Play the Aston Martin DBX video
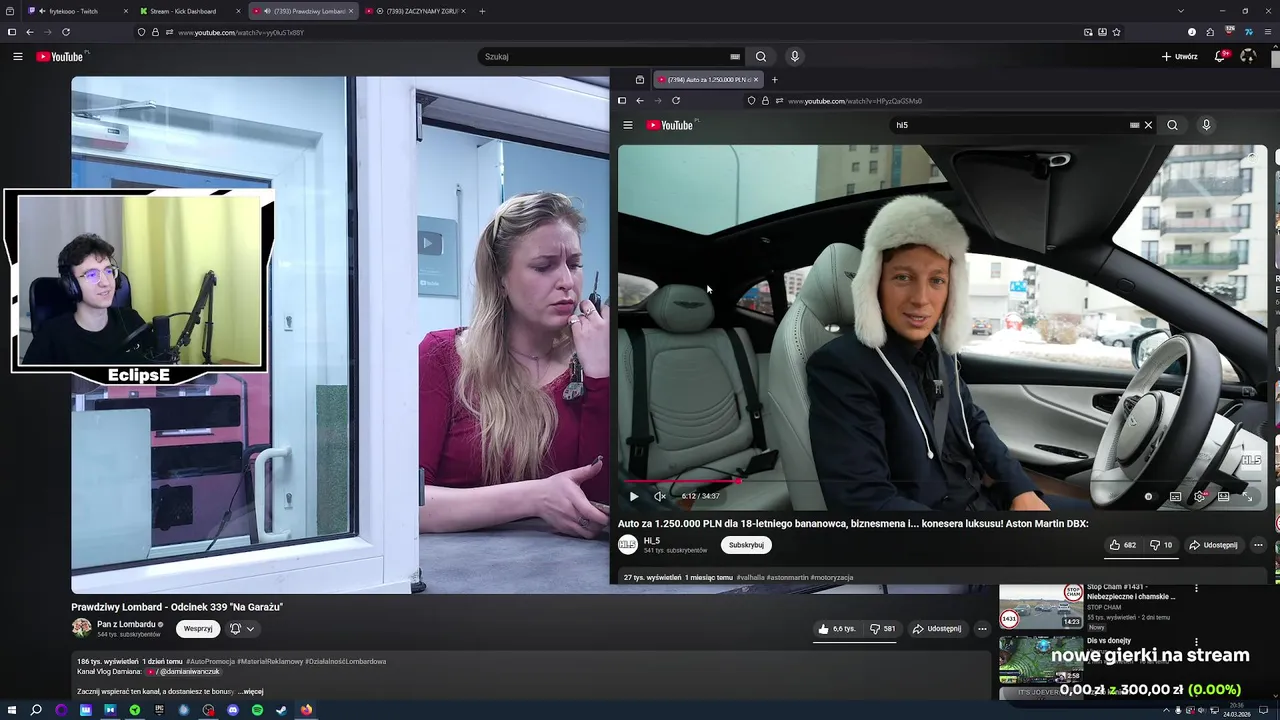Screen dimensions: 1280x720 click(633, 496)
